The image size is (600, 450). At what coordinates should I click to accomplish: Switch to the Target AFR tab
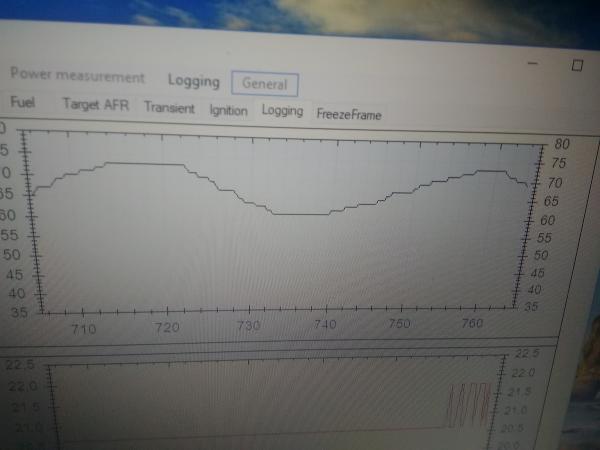95,105
